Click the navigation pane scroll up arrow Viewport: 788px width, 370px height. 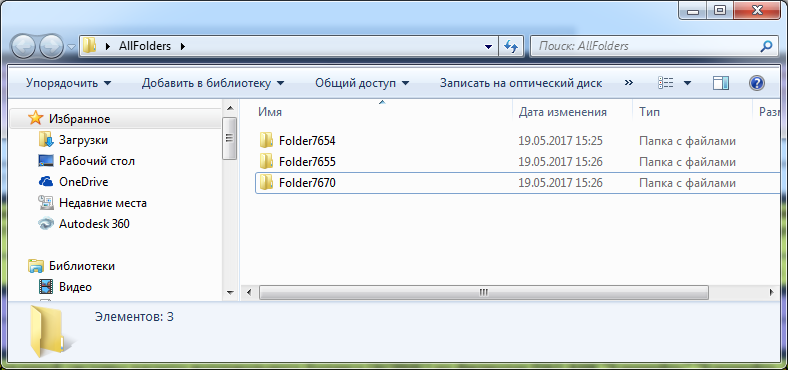coord(230,108)
